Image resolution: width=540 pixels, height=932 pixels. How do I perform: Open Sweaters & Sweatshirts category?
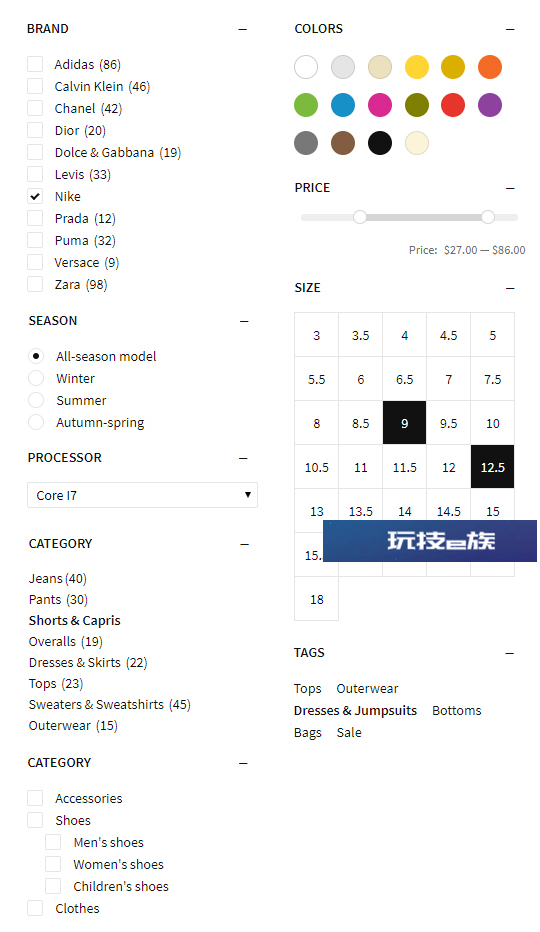(109, 704)
